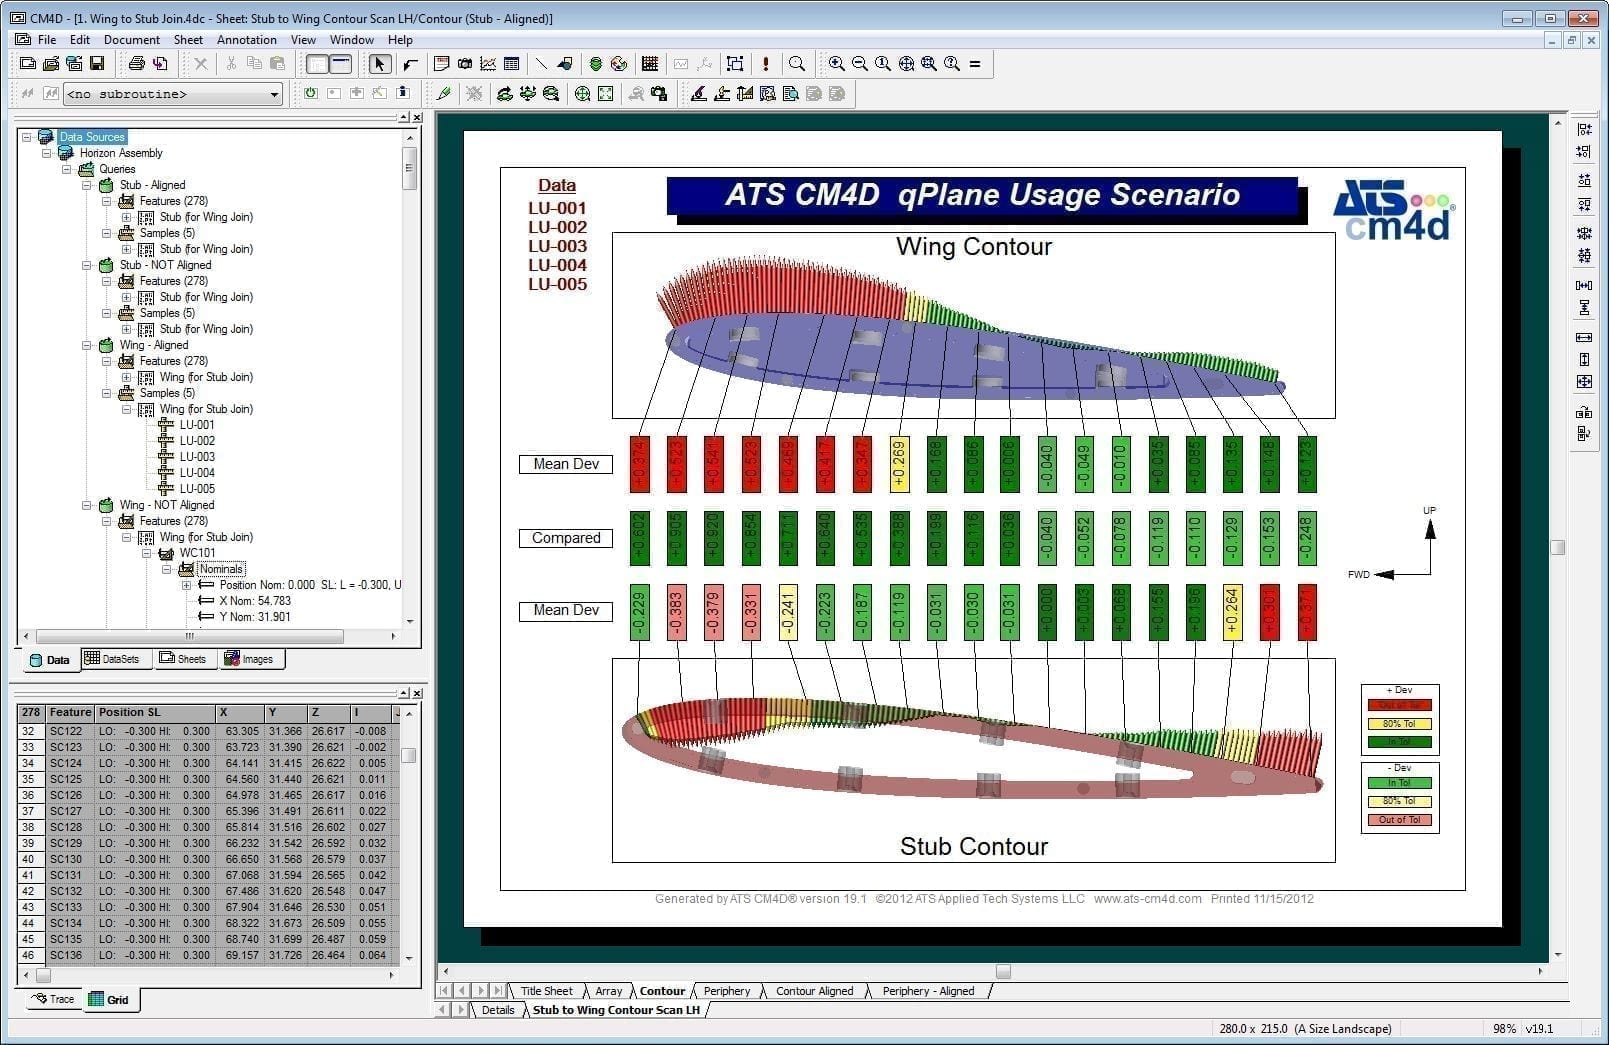Collapse the Wing - NOT Aligned query node
The image size is (1609, 1045).
point(88,505)
